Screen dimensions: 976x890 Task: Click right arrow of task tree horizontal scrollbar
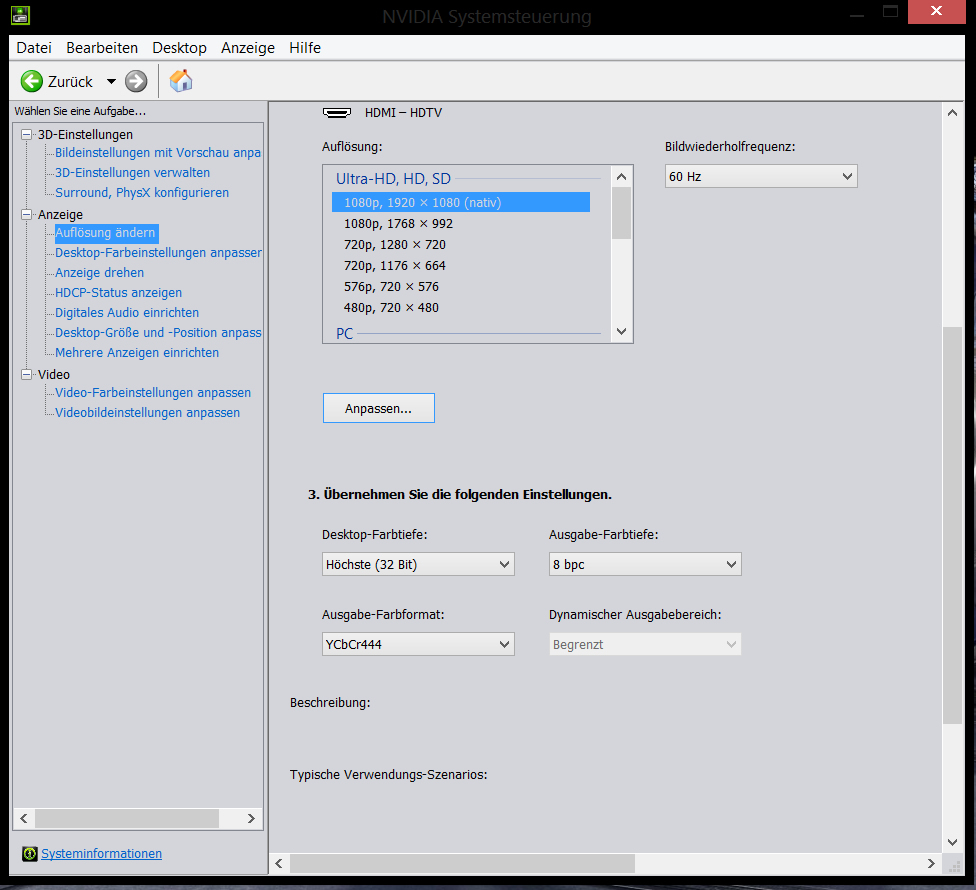(x=251, y=818)
